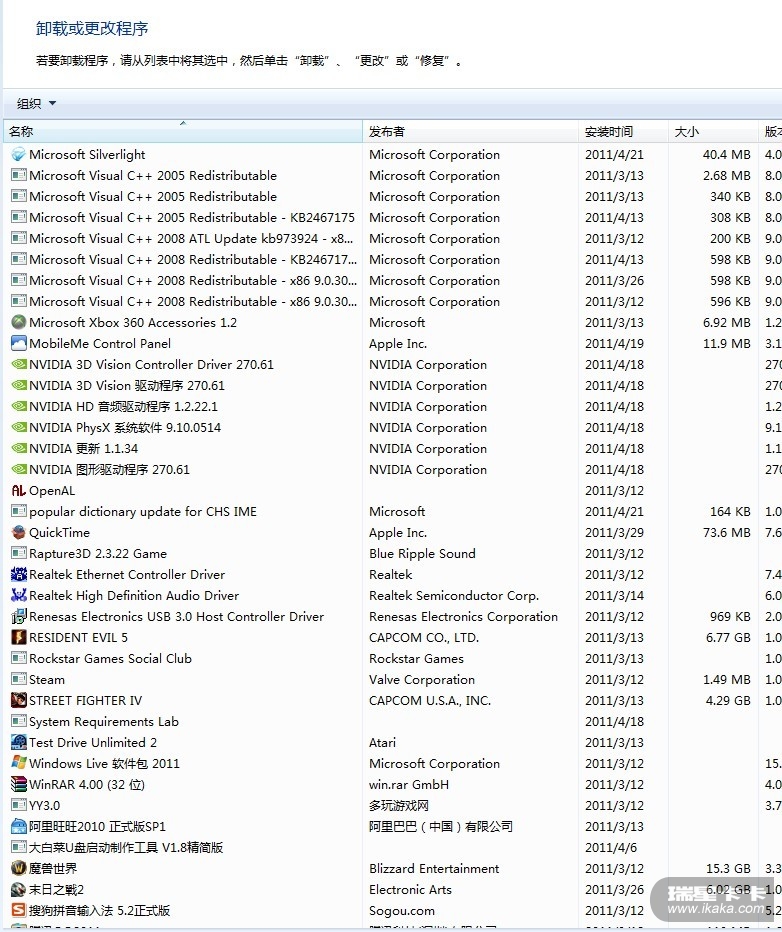Click Realtek Ethernet Controller Driver icon
The height and width of the screenshot is (932, 782).
point(19,575)
